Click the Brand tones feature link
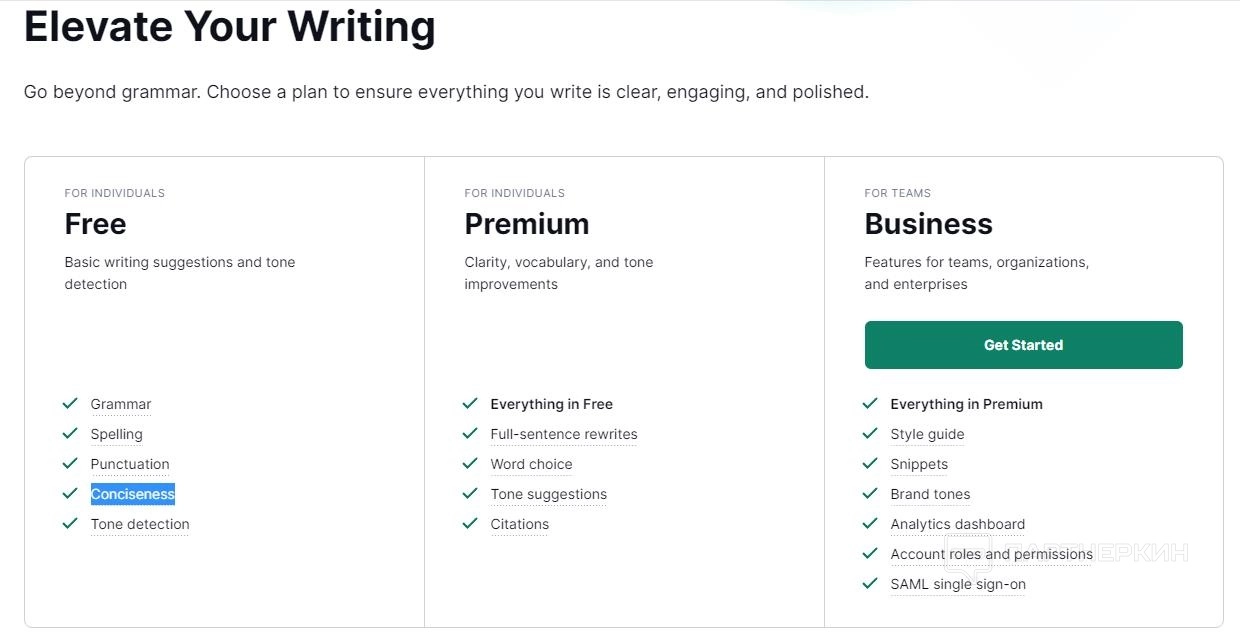 [x=930, y=494]
